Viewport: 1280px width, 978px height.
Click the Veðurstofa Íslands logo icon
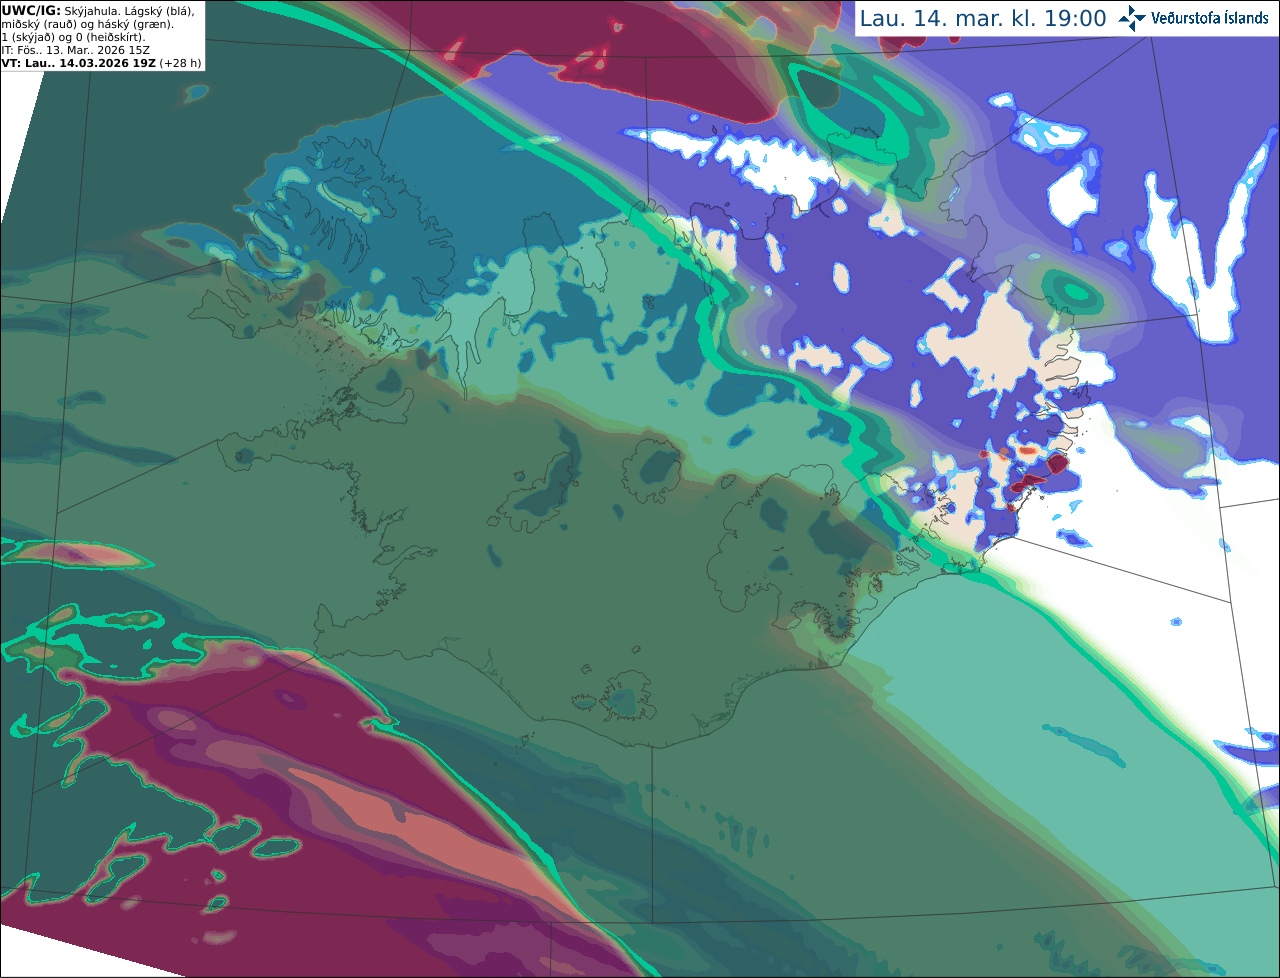click(x=1132, y=18)
